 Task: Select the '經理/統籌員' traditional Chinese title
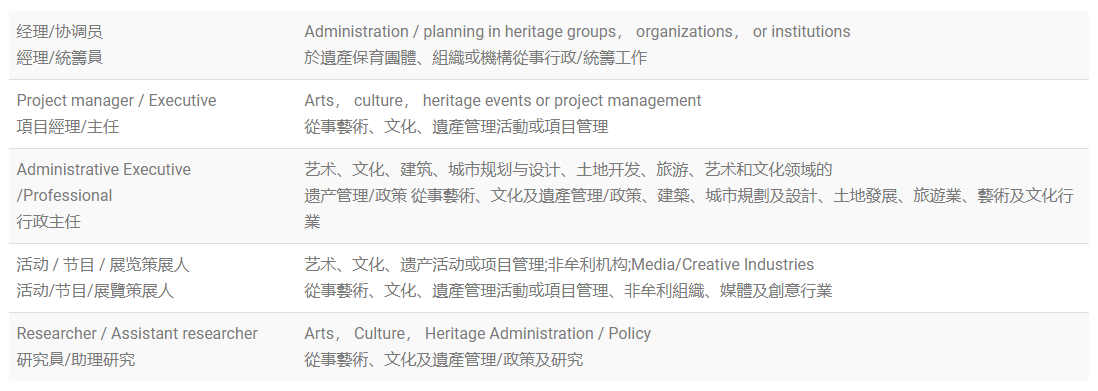tap(60, 57)
